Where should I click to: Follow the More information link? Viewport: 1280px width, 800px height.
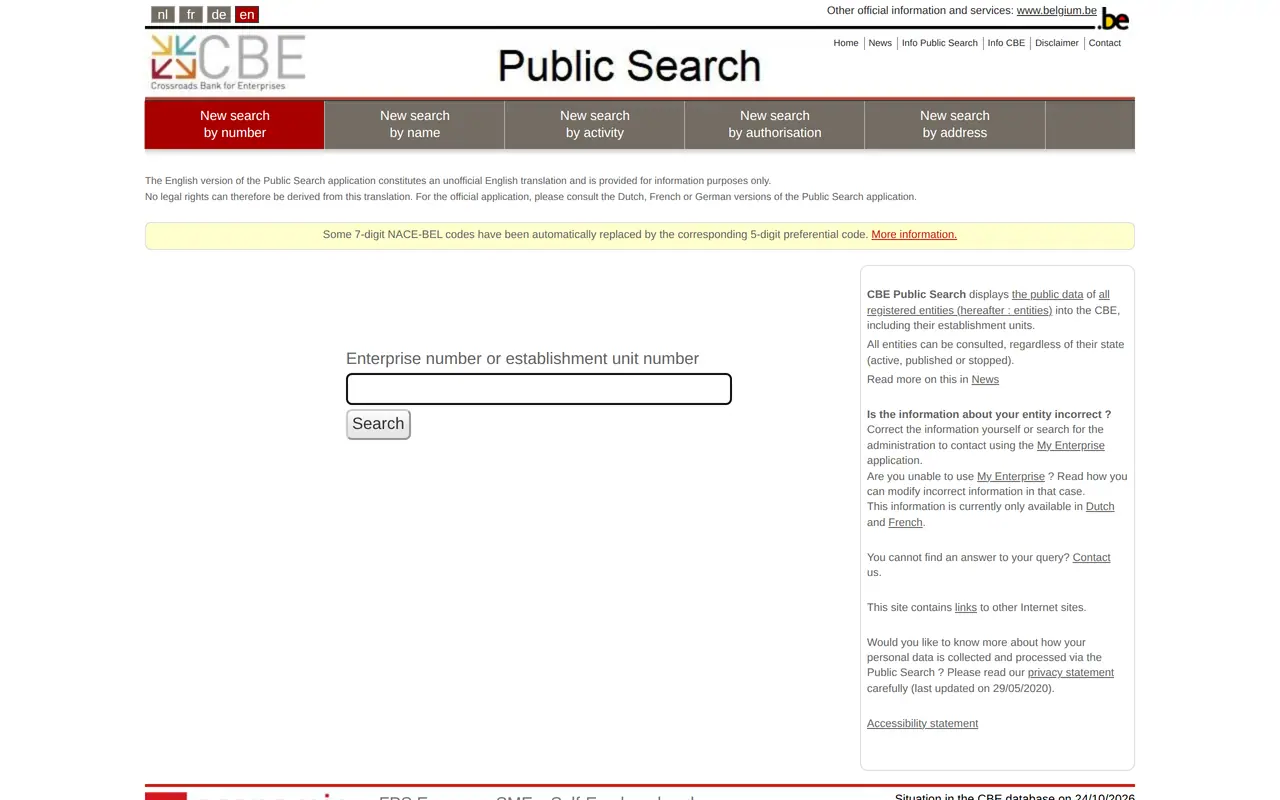(914, 234)
